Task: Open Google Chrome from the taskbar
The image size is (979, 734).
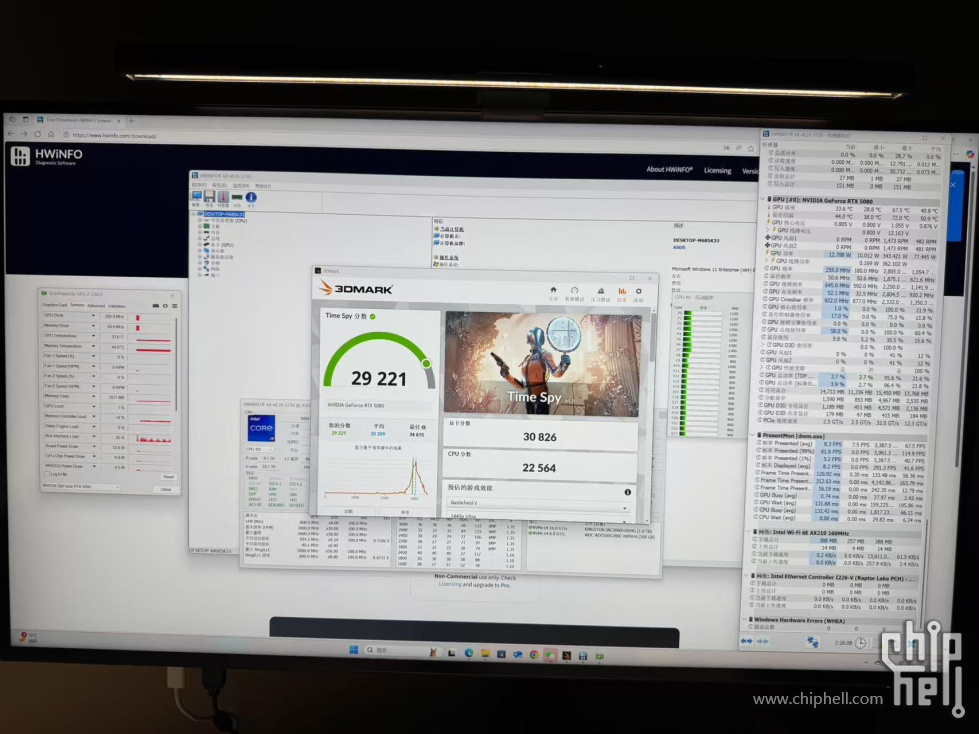Action: (534, 655)
